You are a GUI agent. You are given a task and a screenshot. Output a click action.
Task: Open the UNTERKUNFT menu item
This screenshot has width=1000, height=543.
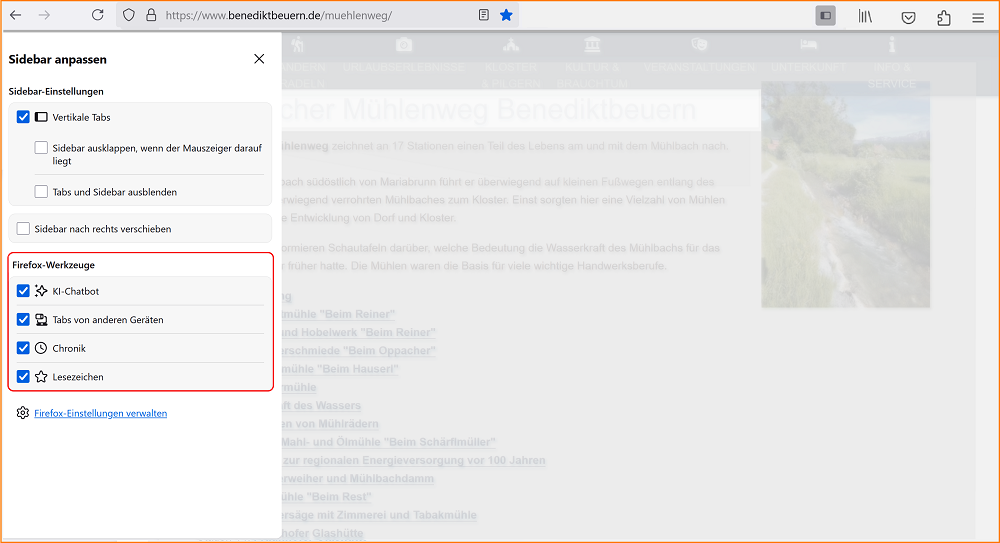[809, 67]
